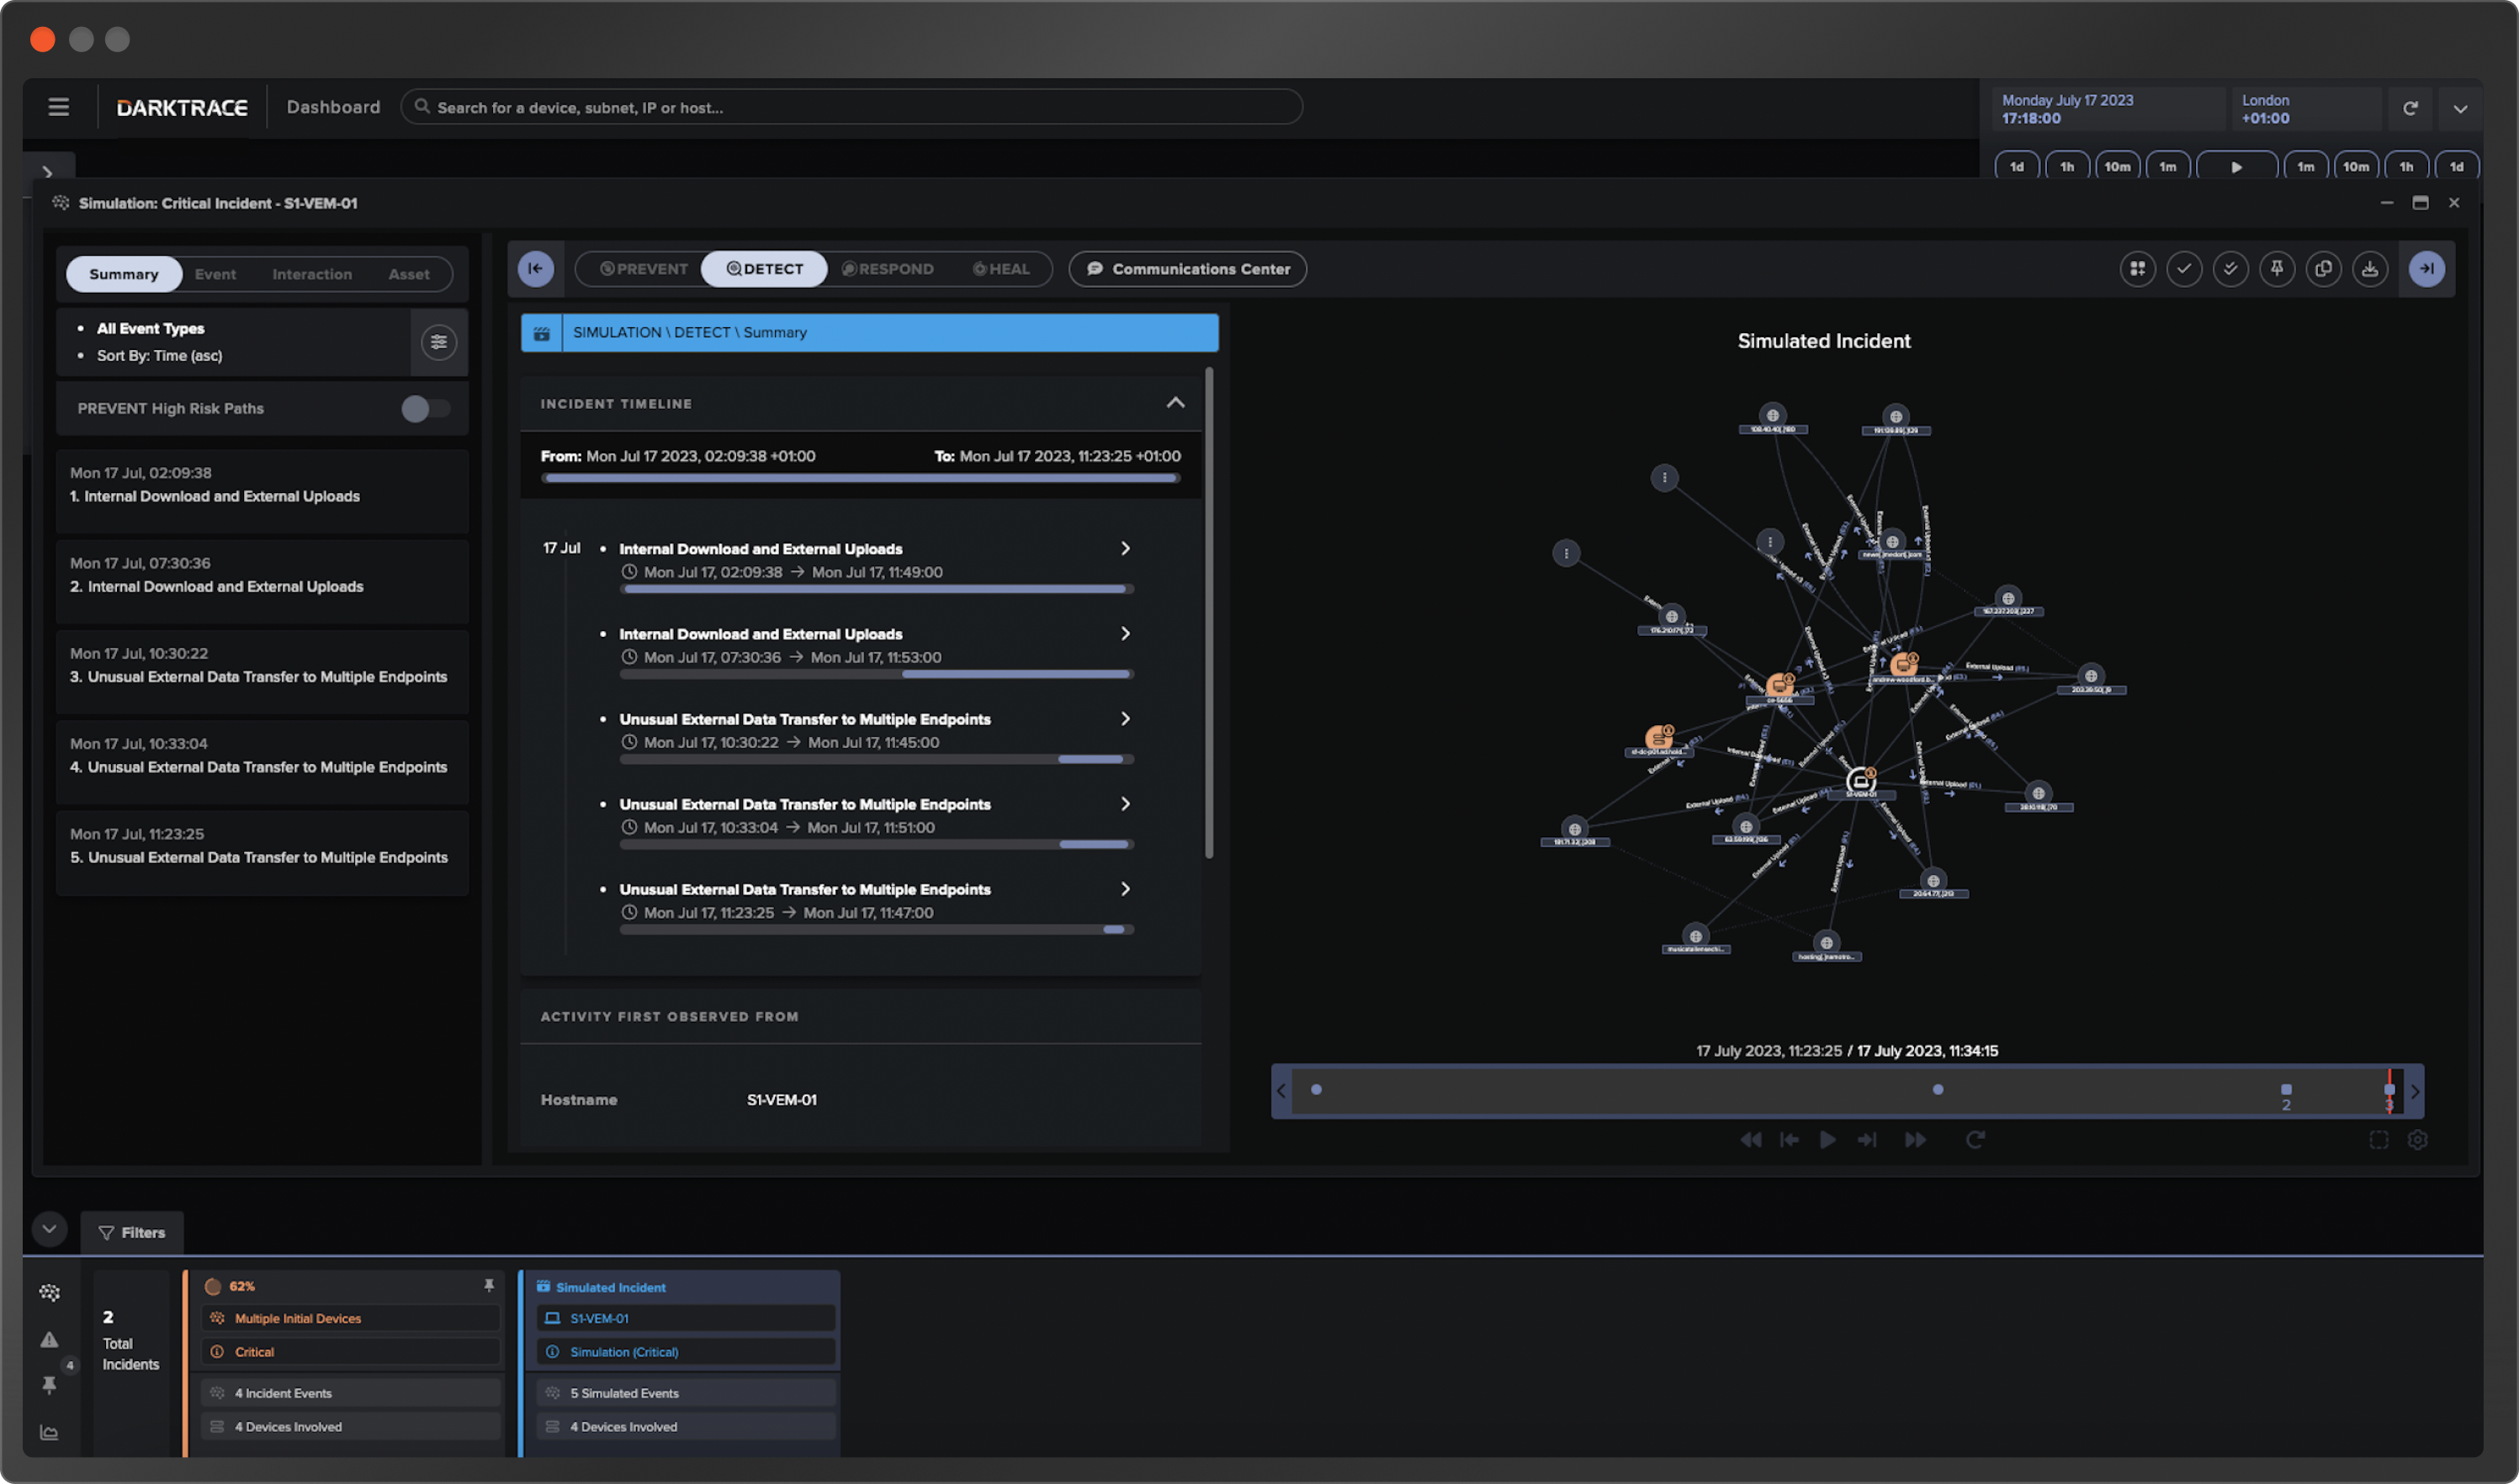Click the collapse left panel arrow button
Image resolution: width=2519 pixels, height=1484 pixels.
(536, 268)
